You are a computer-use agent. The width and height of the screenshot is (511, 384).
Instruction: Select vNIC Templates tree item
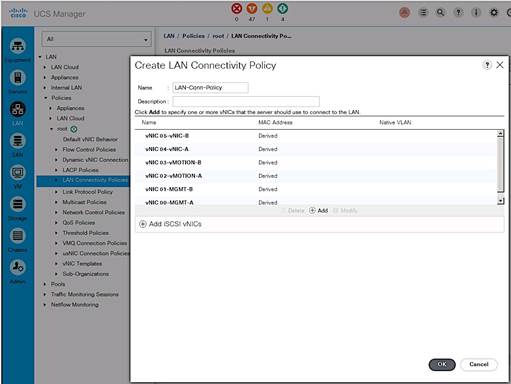[82, 264]
